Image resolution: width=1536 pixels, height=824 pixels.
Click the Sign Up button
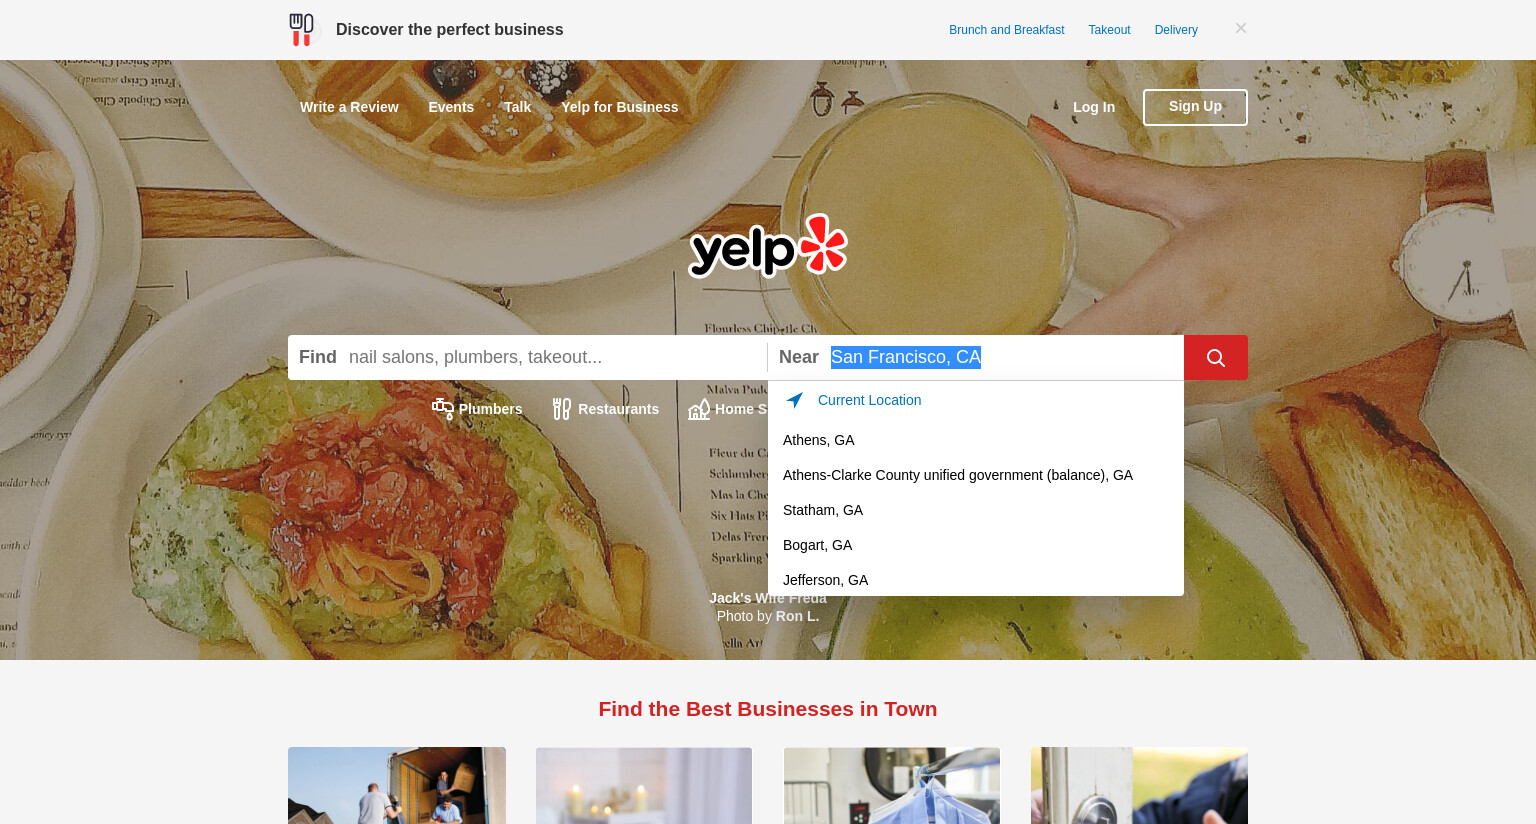click(x=1195, y=107)
